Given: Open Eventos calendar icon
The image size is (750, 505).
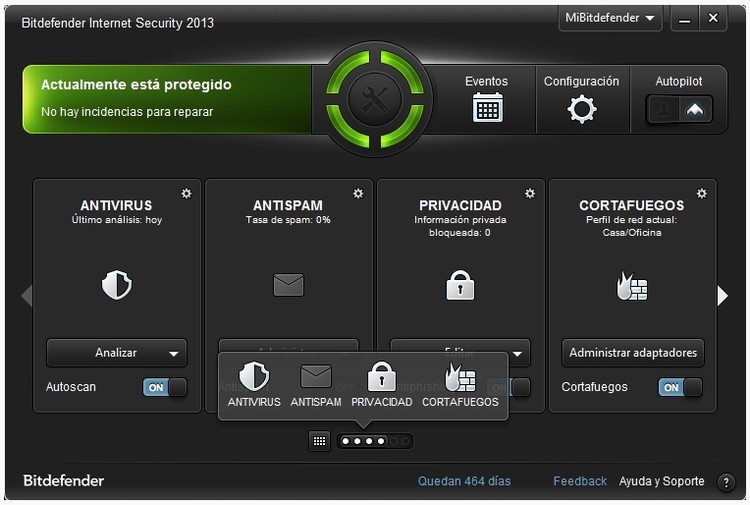Looking at the screenshot, I should tap(487, 107).
